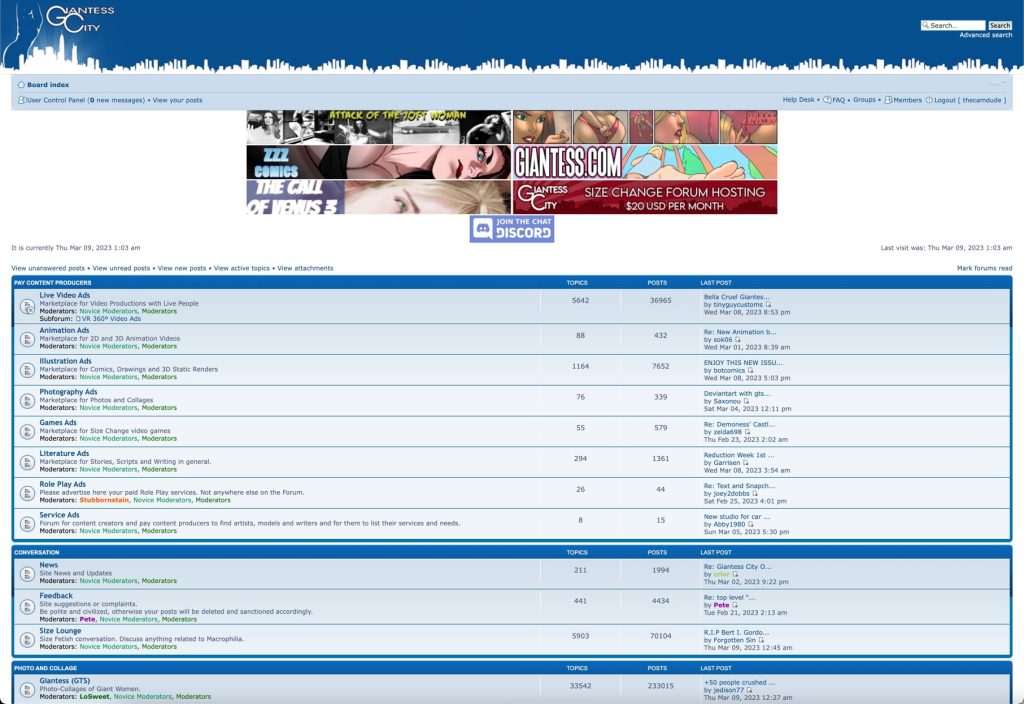The image size is (1024, 704).
Task: Open last post 'Reduction Week 1st ...'
Action: tap(739, 455)
